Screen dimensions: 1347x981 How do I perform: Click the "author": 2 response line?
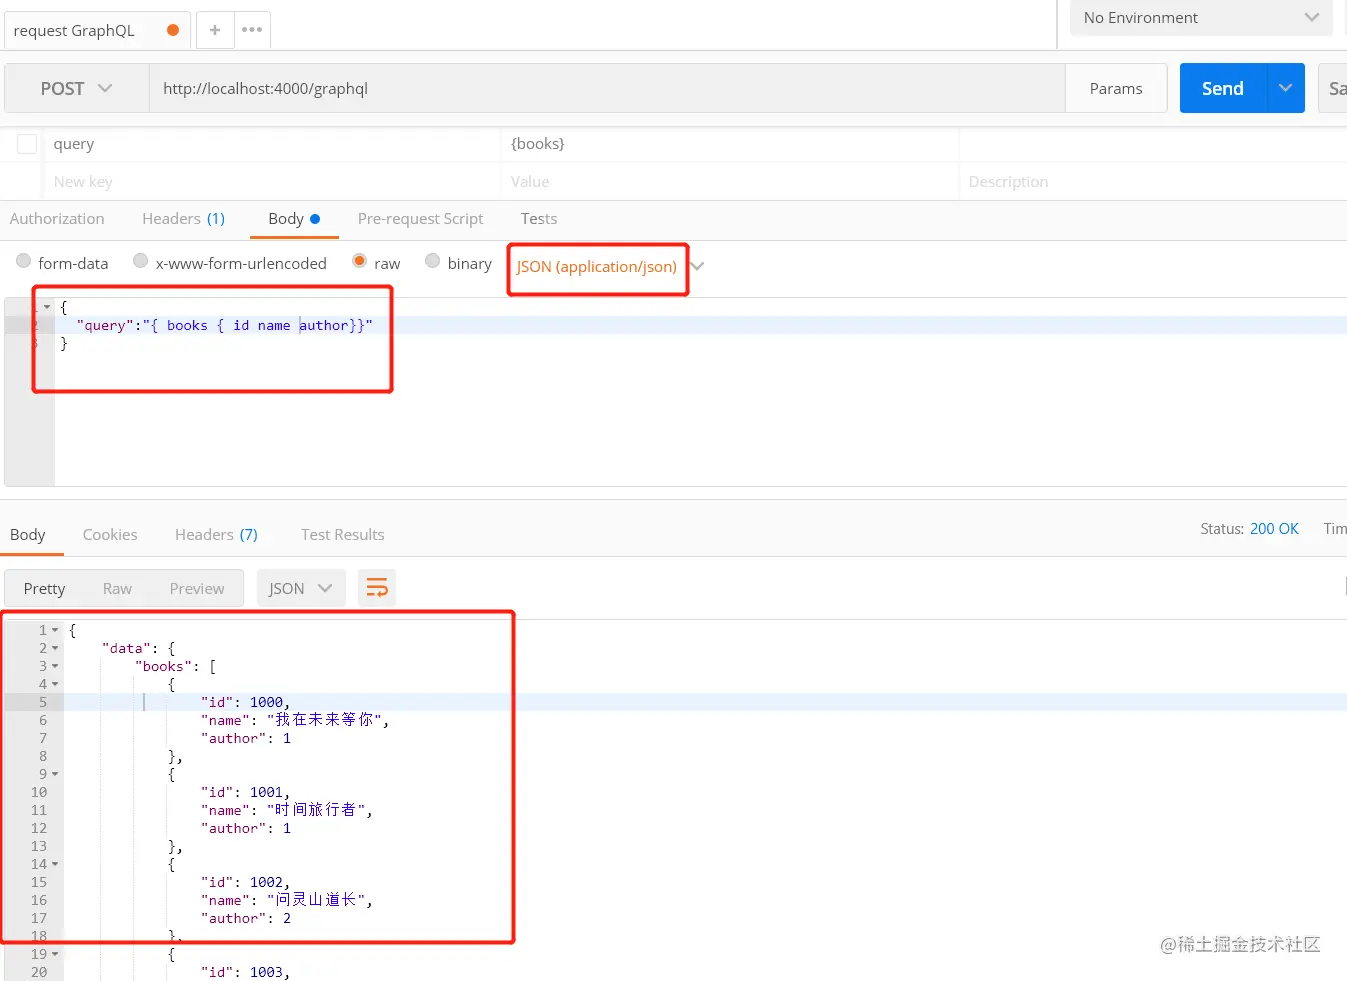click(x=246, y=918)
